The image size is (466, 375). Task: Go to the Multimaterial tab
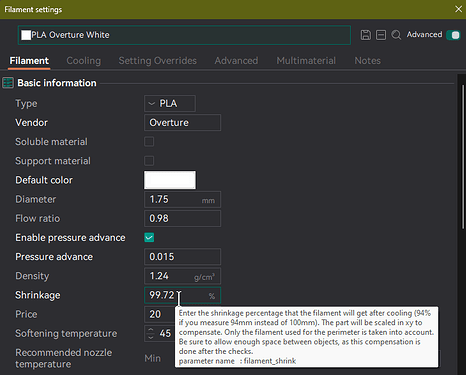coord(306,61)
